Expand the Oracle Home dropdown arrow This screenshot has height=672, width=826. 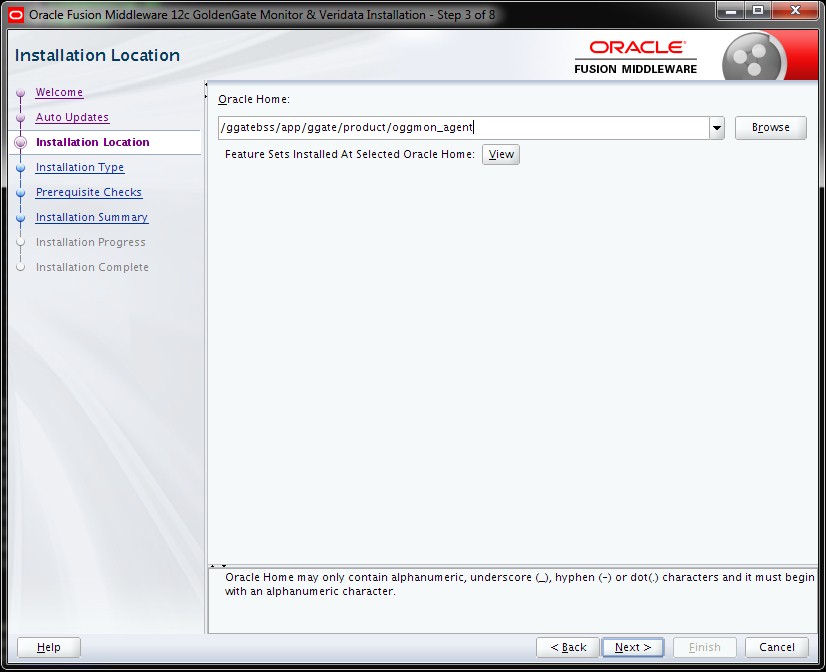coord(716,128)
